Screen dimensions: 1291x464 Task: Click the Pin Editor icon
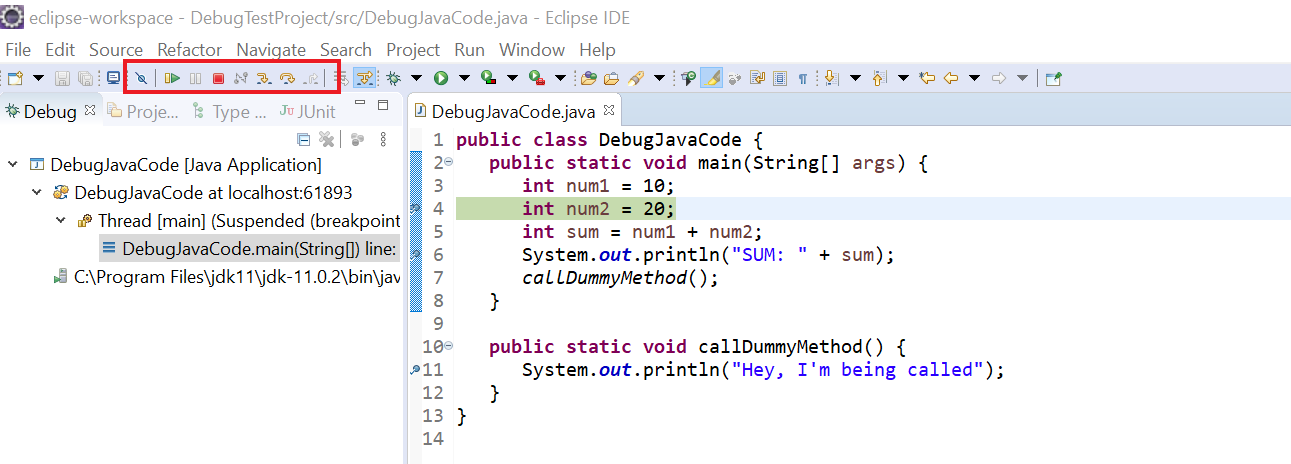point(1053,77)
